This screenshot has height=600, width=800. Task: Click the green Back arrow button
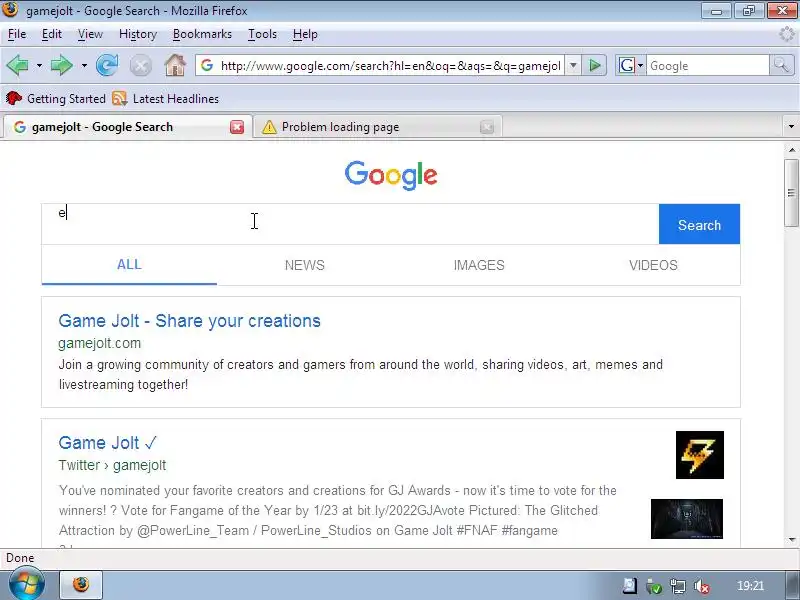tap(17, 65)
